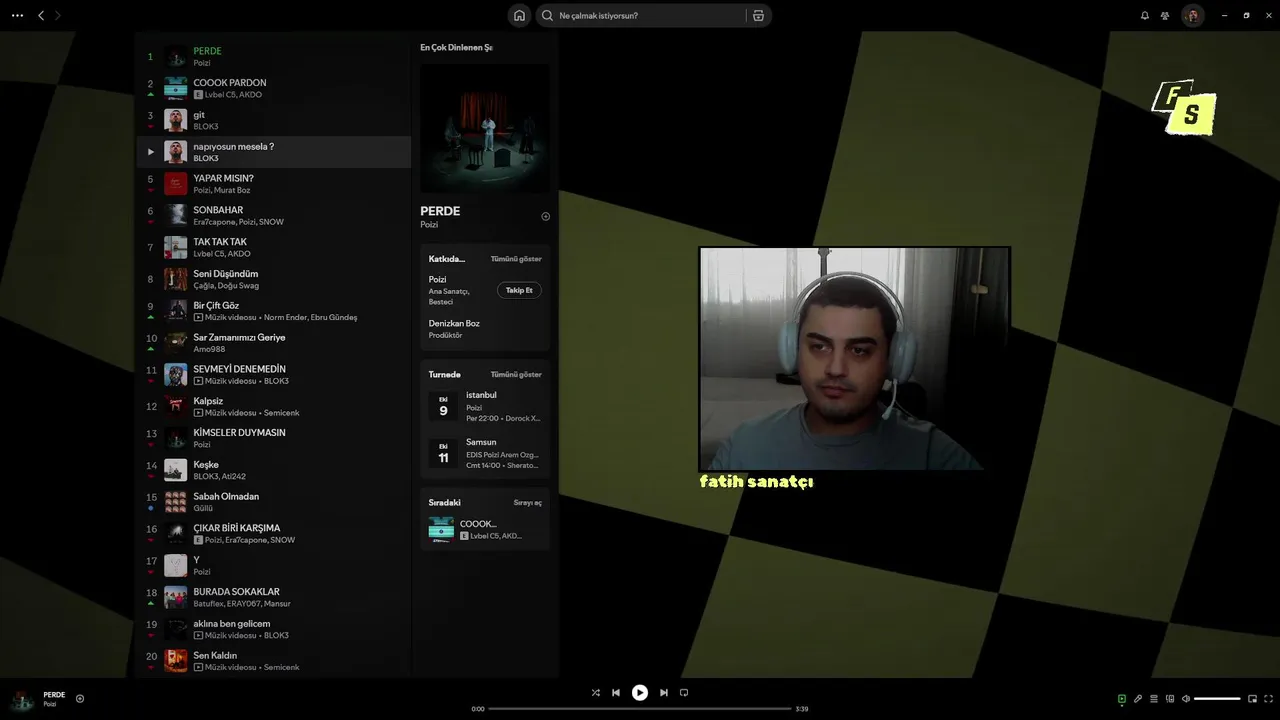This screenshot has width=1280, height=720.
Task: Open the İstanbul Eki 9 concert
Action: coord(485,406)
